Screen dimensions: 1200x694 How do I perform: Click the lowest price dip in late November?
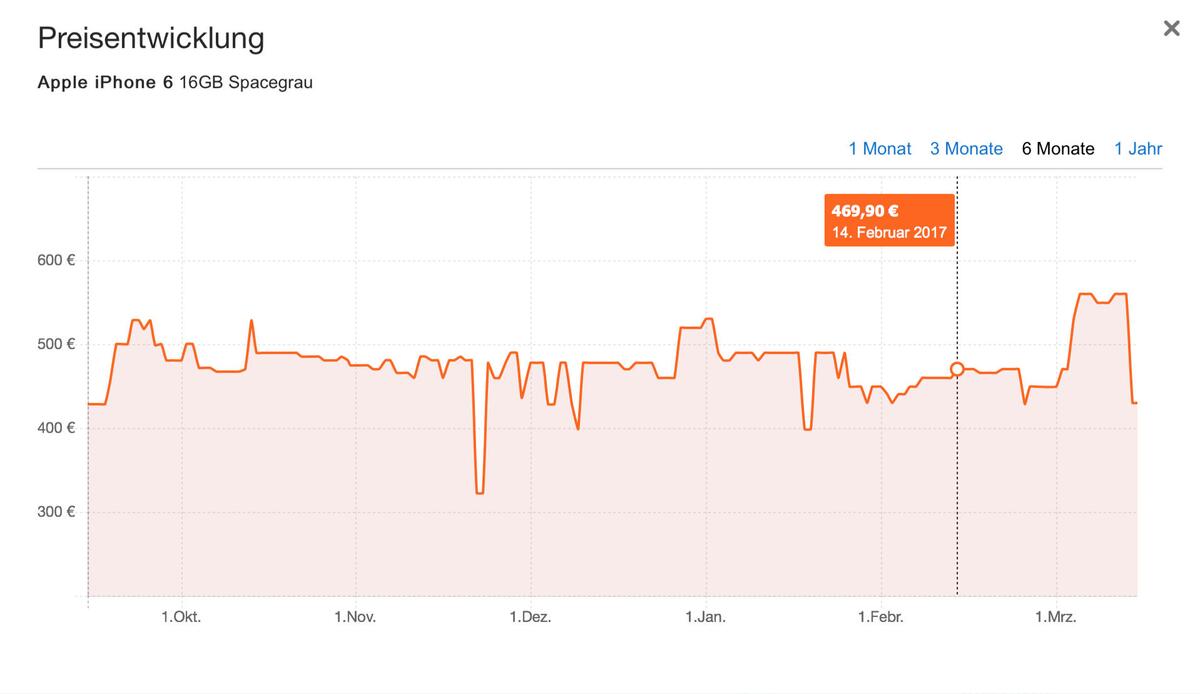tap(480, 492)
